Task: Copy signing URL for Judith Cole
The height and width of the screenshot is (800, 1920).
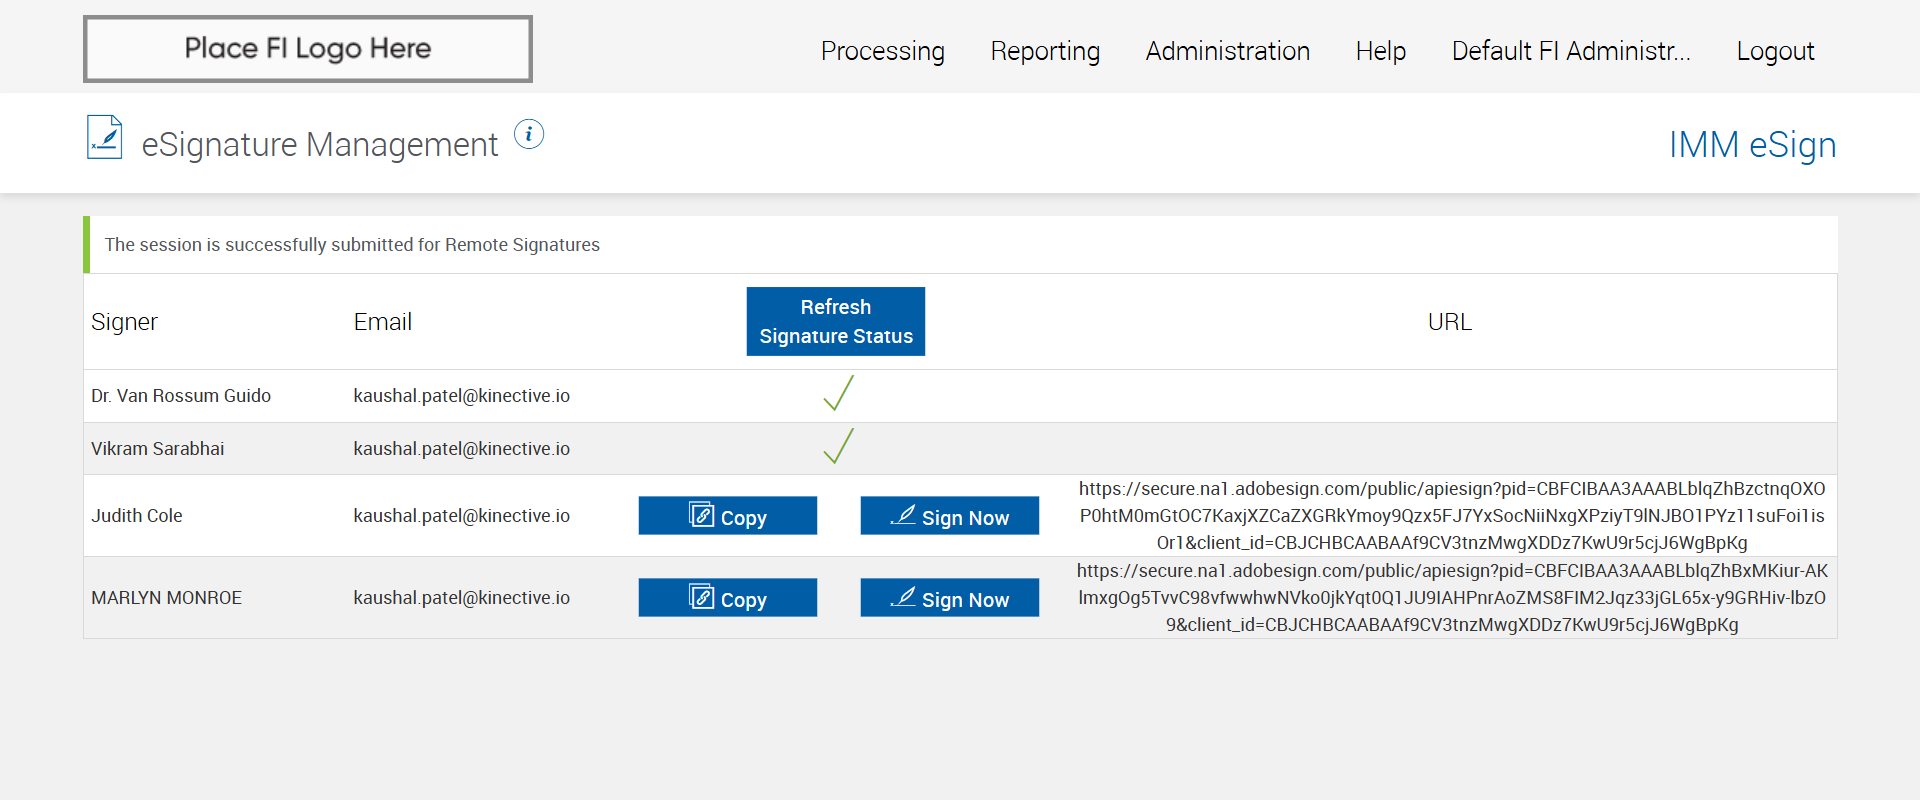Action: (727, 516)
